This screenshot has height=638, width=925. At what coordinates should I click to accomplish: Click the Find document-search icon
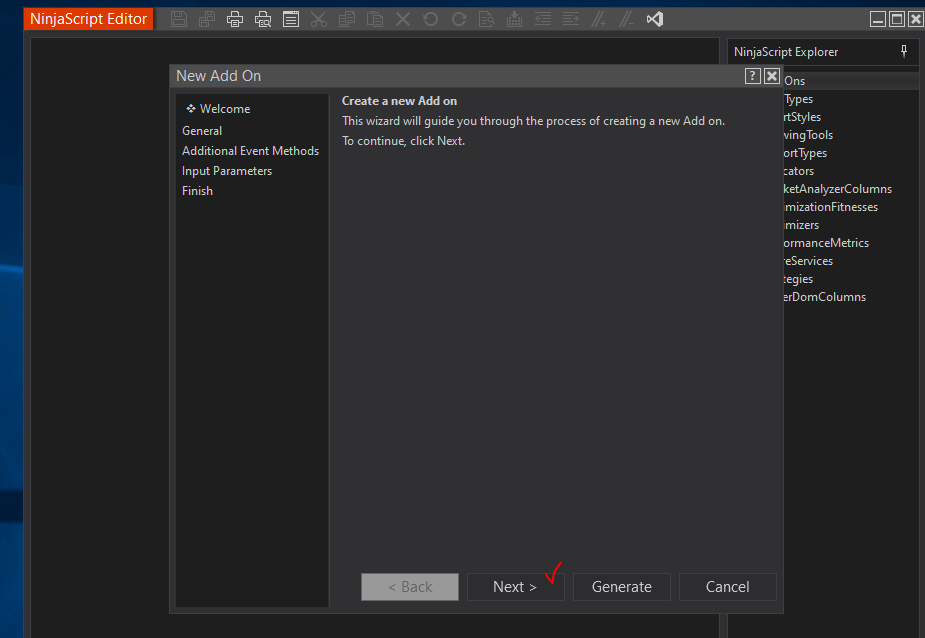tap(487, 19)
